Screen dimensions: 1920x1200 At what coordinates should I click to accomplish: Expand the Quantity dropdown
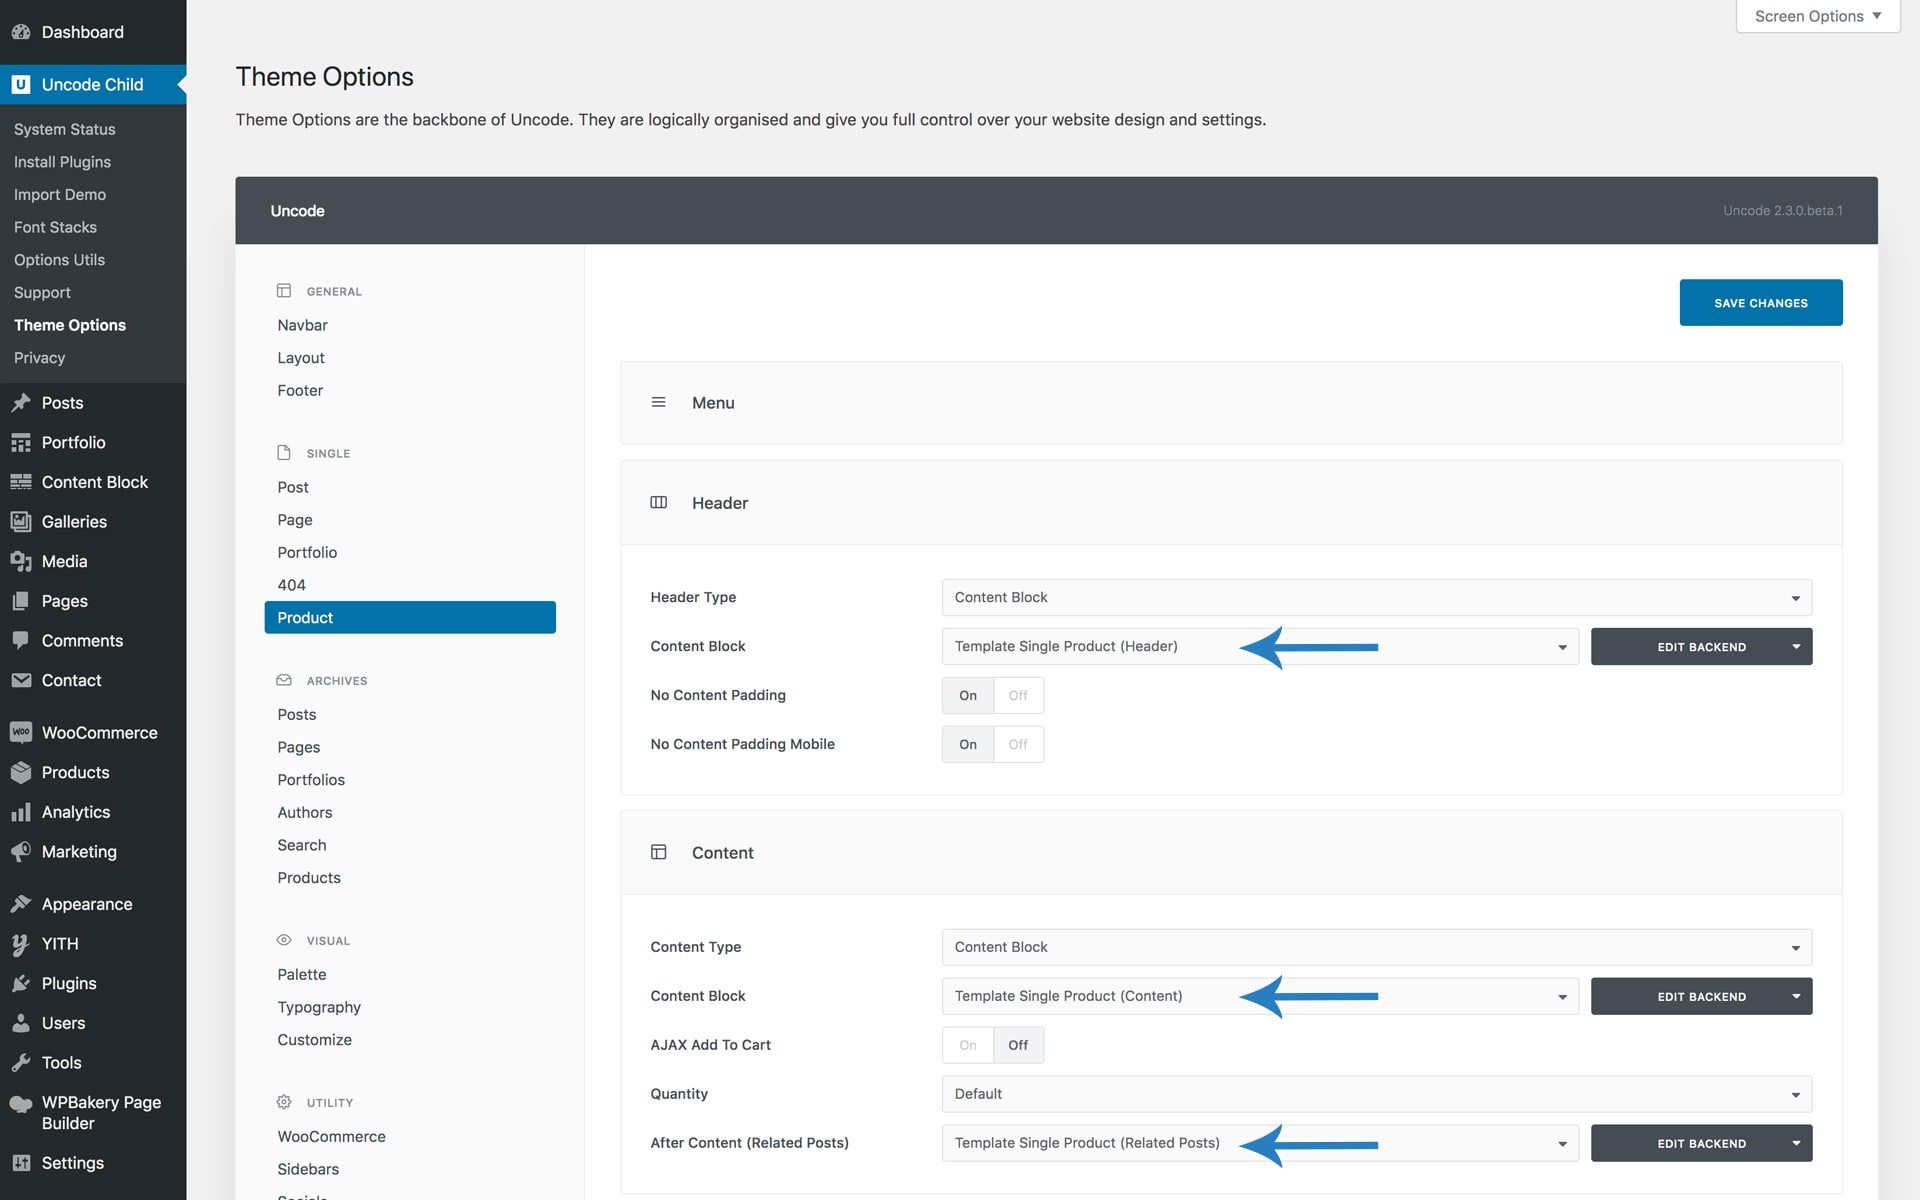[x=1376, y=1094]
